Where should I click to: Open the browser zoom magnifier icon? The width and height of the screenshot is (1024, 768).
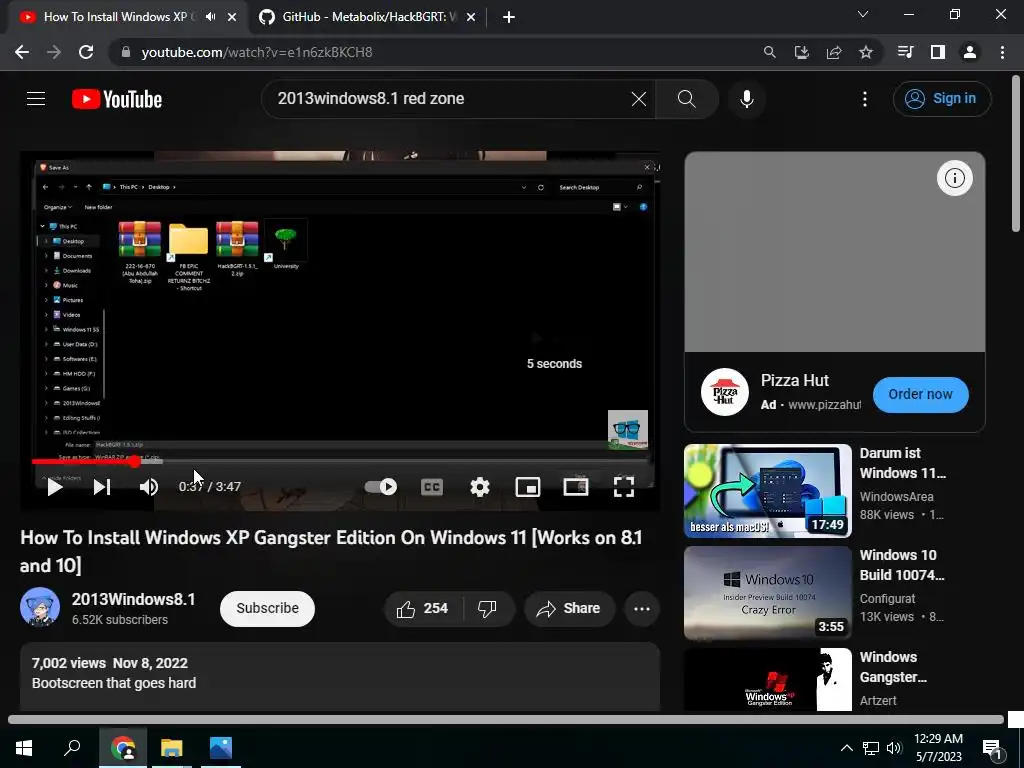tap(769, 52)
